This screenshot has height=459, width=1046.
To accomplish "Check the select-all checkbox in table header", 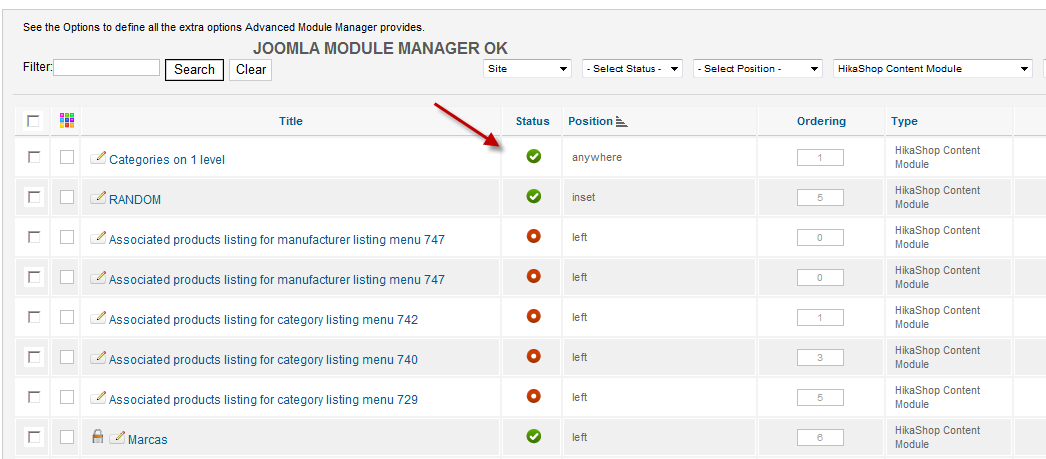I will 34,121.
